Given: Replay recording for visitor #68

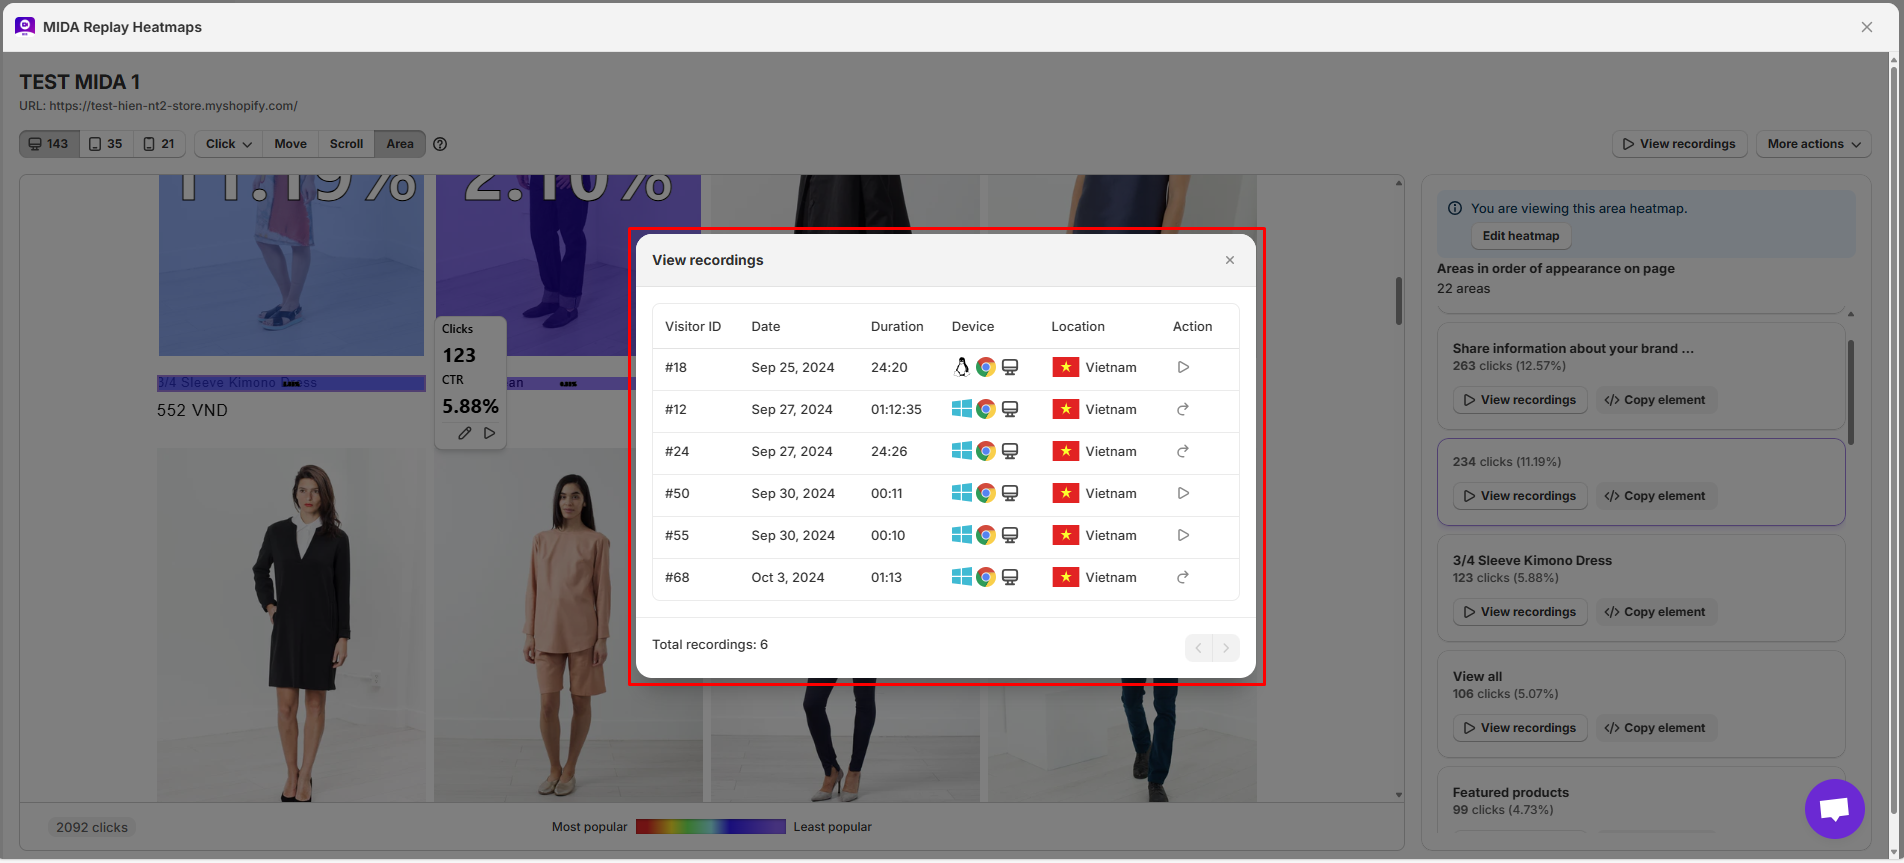Looking at the screenshot, I should point(1183,577).
